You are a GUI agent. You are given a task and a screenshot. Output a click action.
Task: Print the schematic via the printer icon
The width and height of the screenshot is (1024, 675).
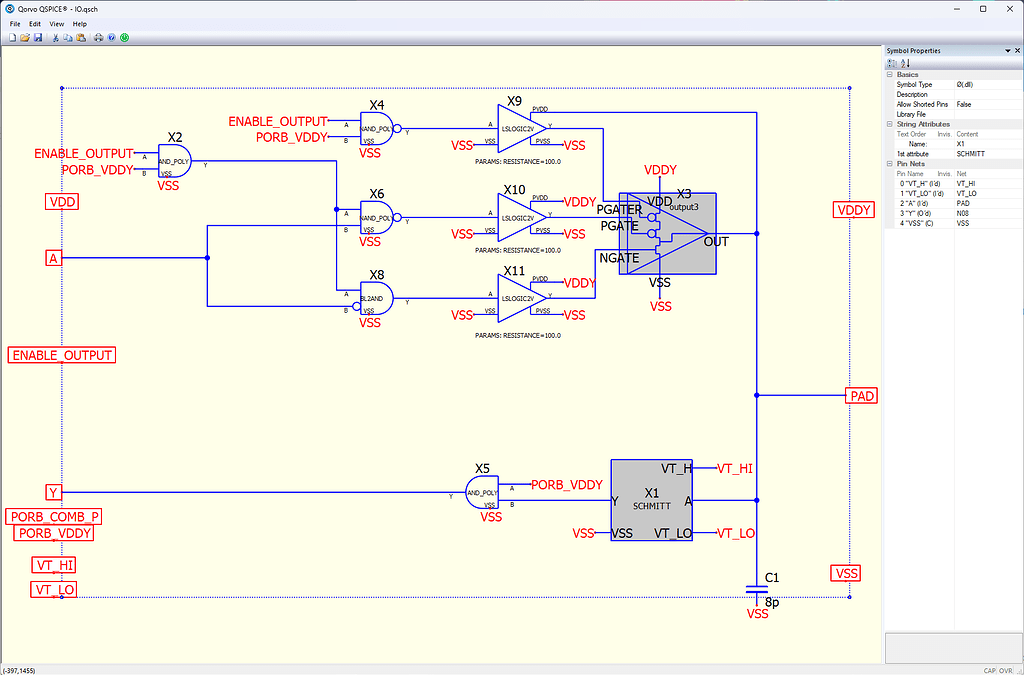tap(99, 37)
